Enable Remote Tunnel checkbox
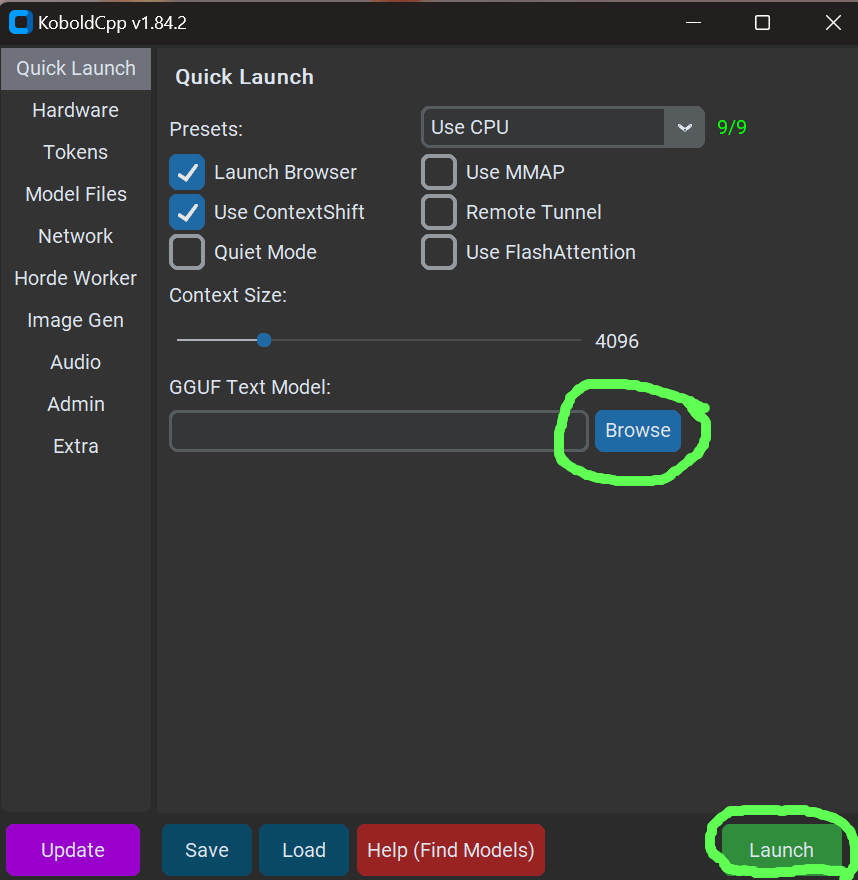 (x=439, y=212)
